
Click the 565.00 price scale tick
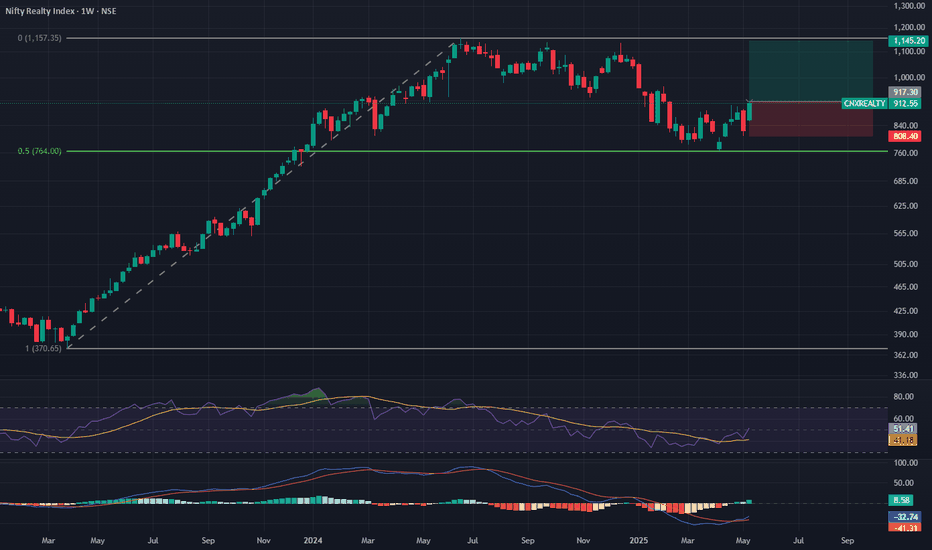coord(906,233)
